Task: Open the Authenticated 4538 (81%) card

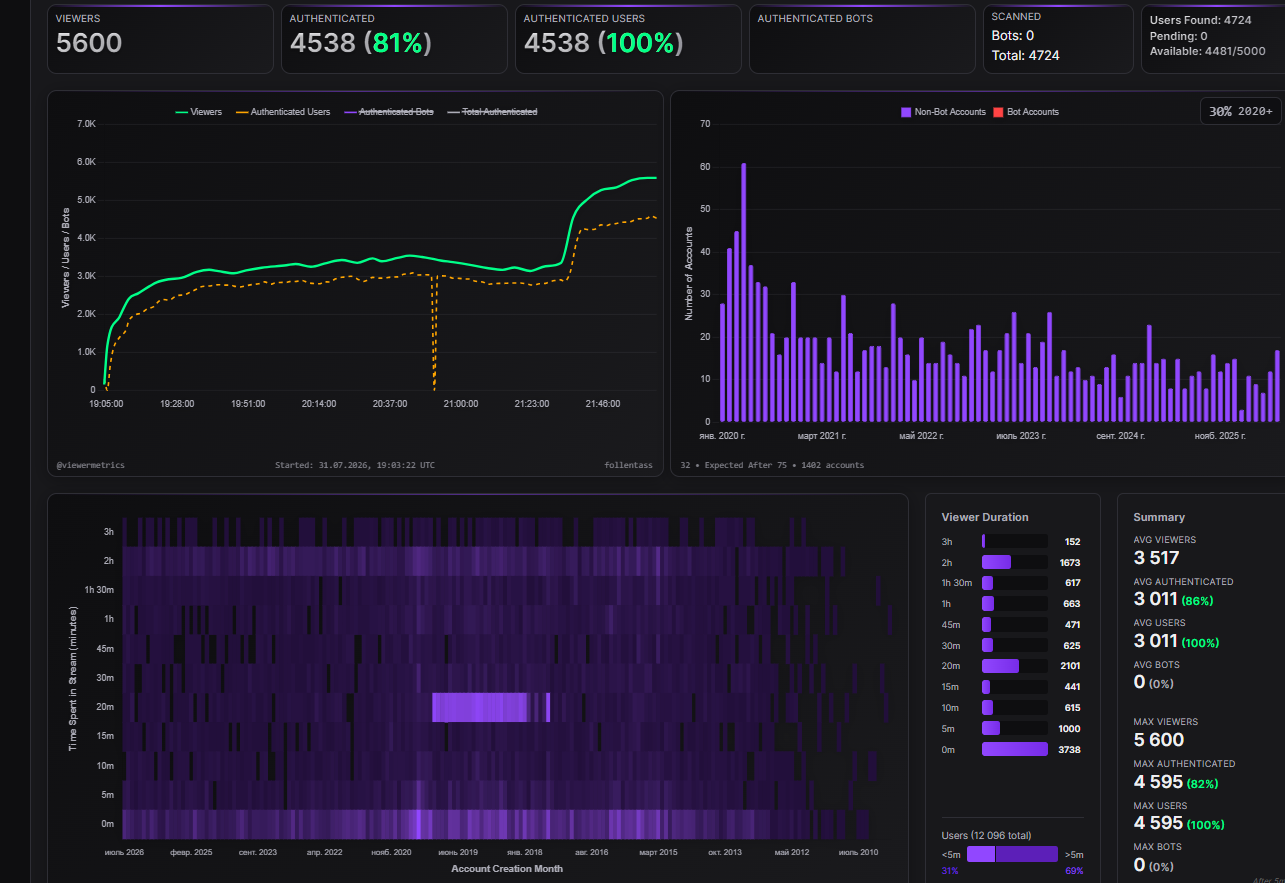Action: [x=394, y=39]
